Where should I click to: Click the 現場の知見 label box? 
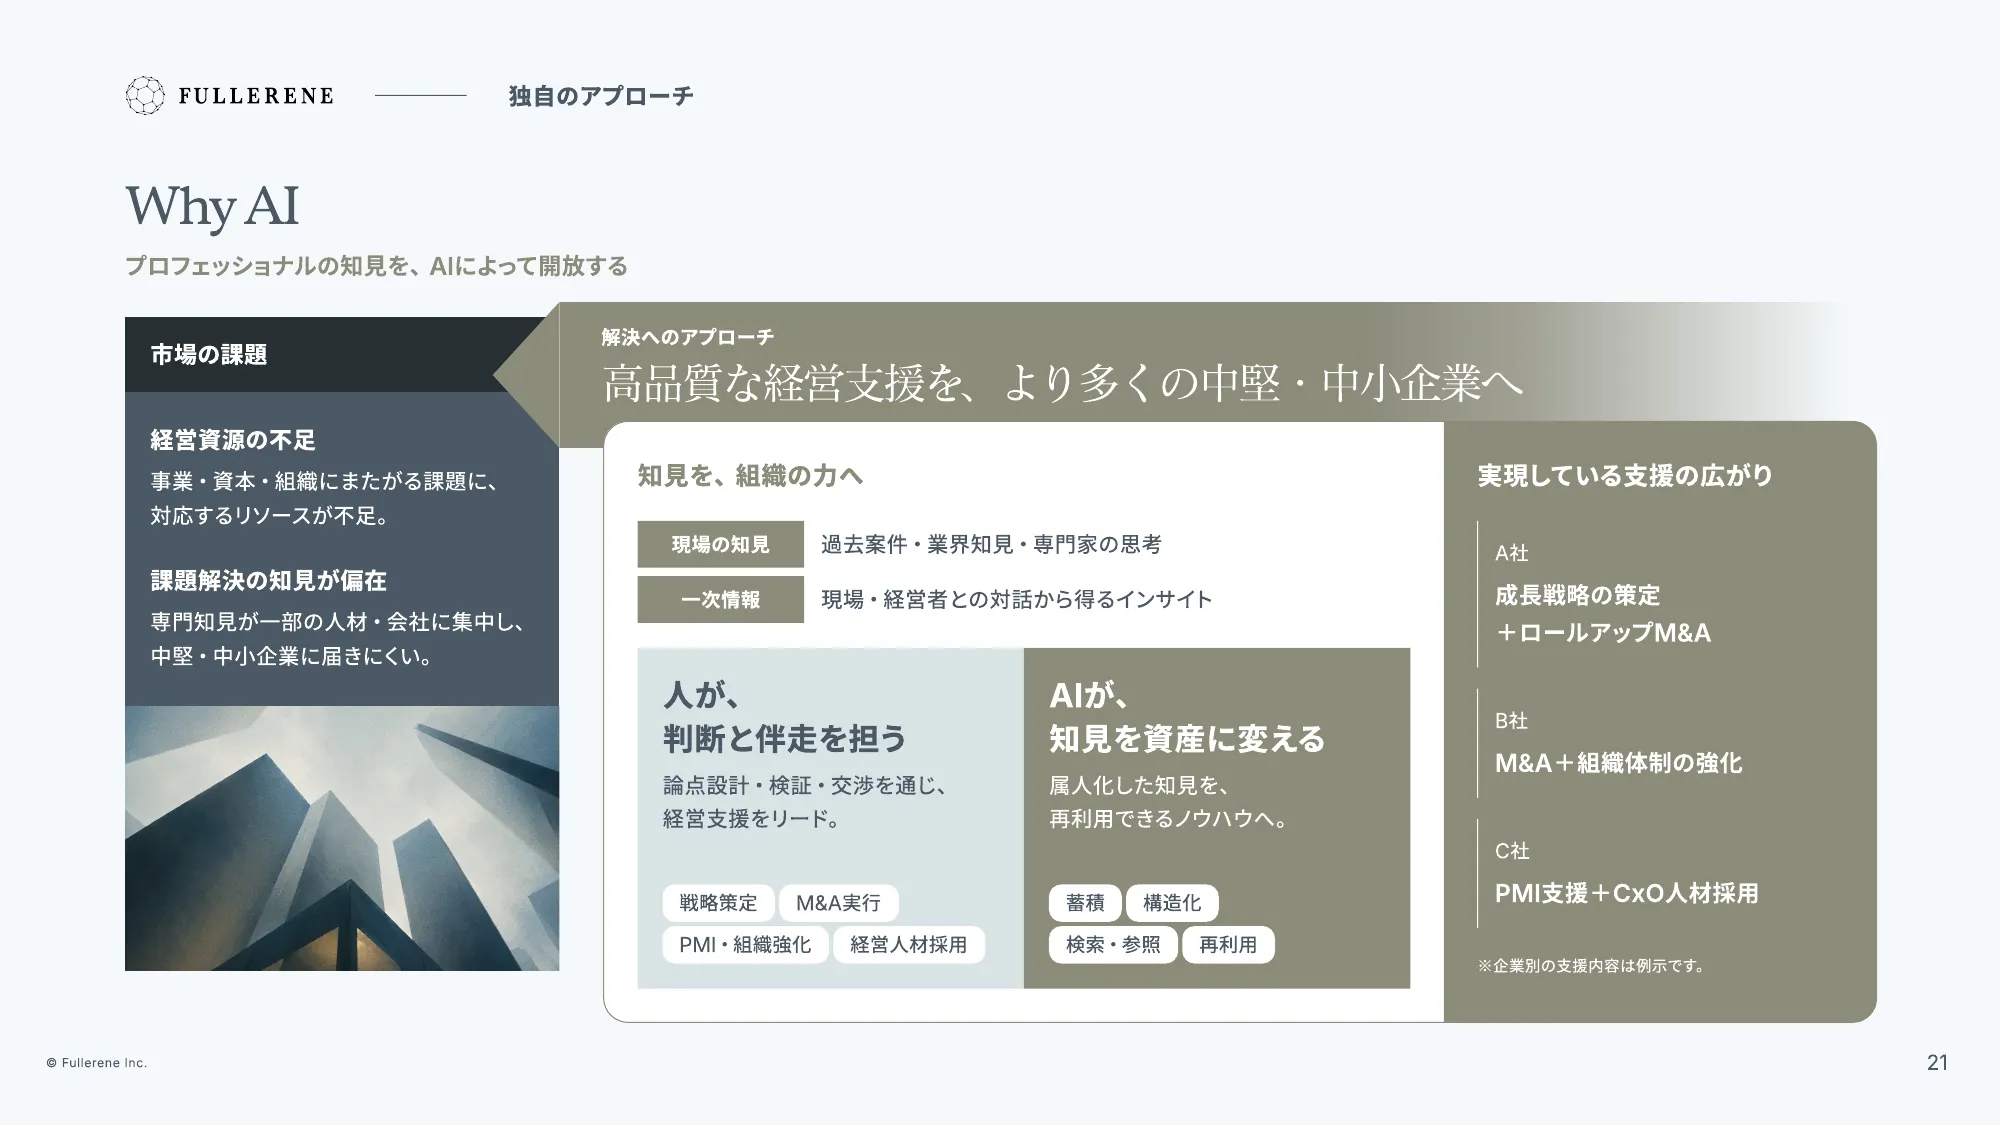721,544
